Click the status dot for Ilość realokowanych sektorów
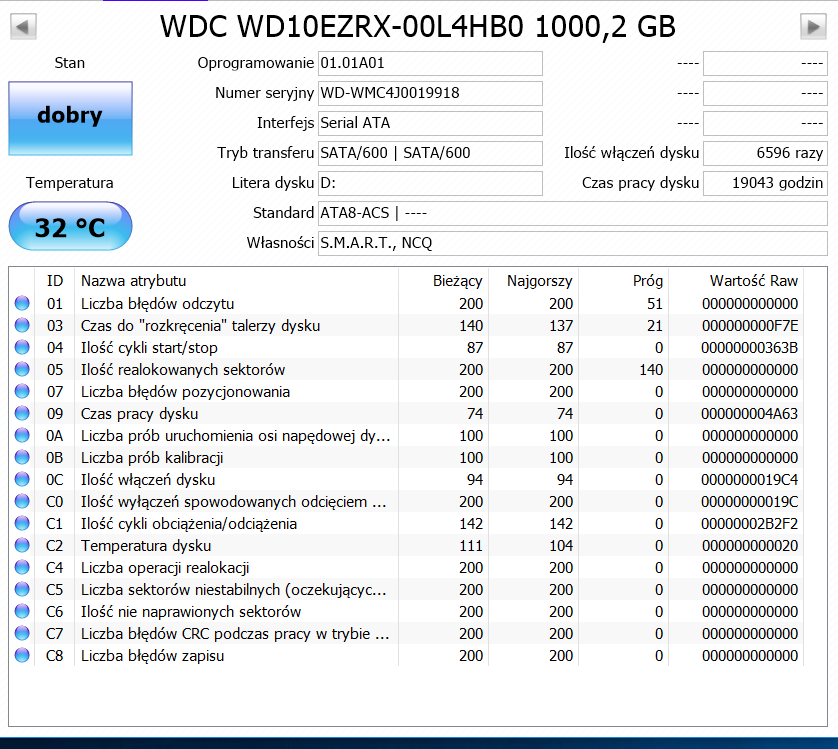The width and height of the screenshot is (838, 749). pos(22,369)
